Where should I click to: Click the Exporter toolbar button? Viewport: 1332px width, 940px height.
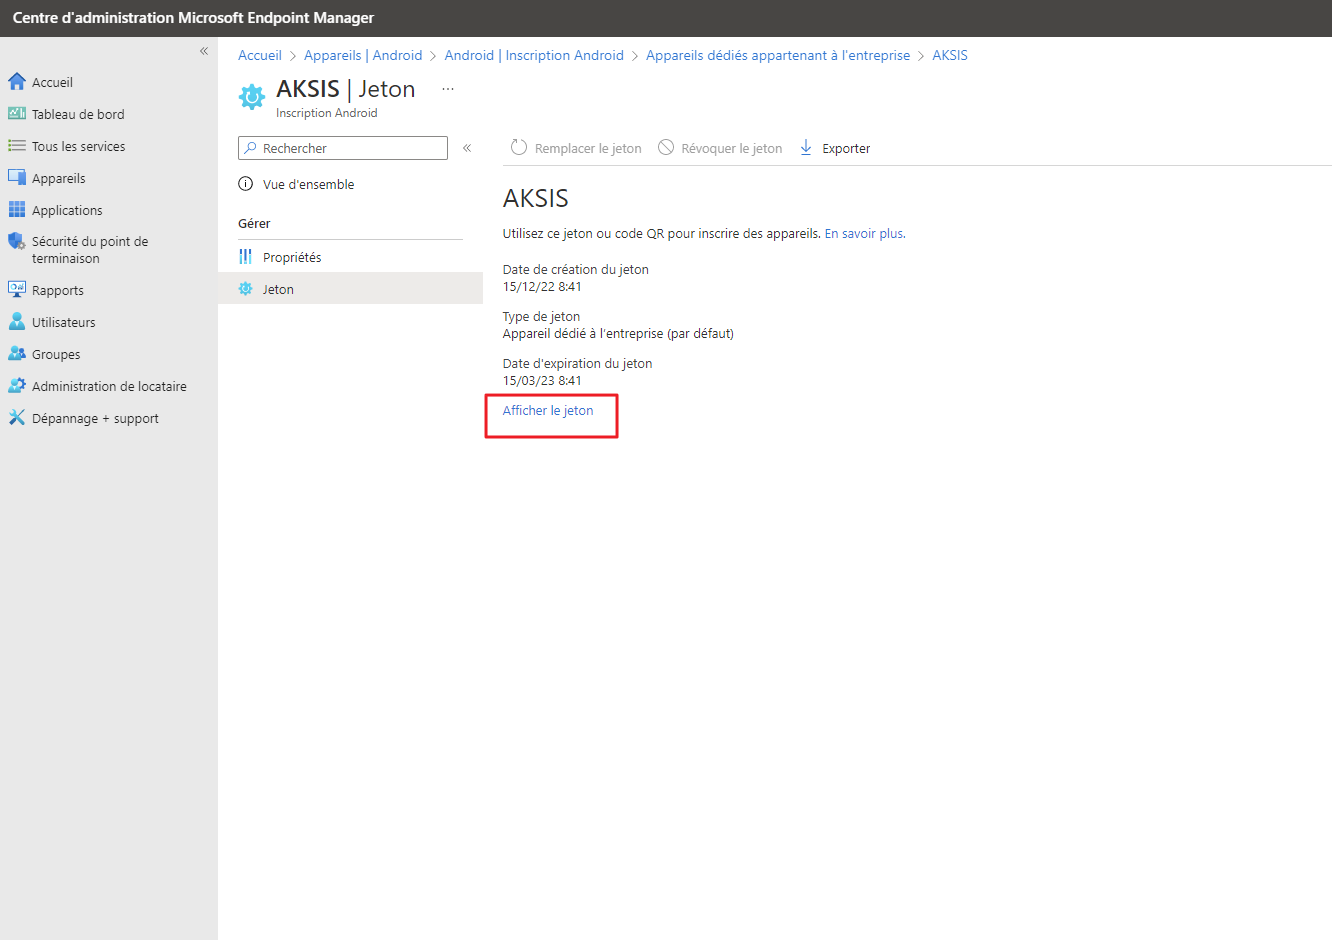pos(835,148)
